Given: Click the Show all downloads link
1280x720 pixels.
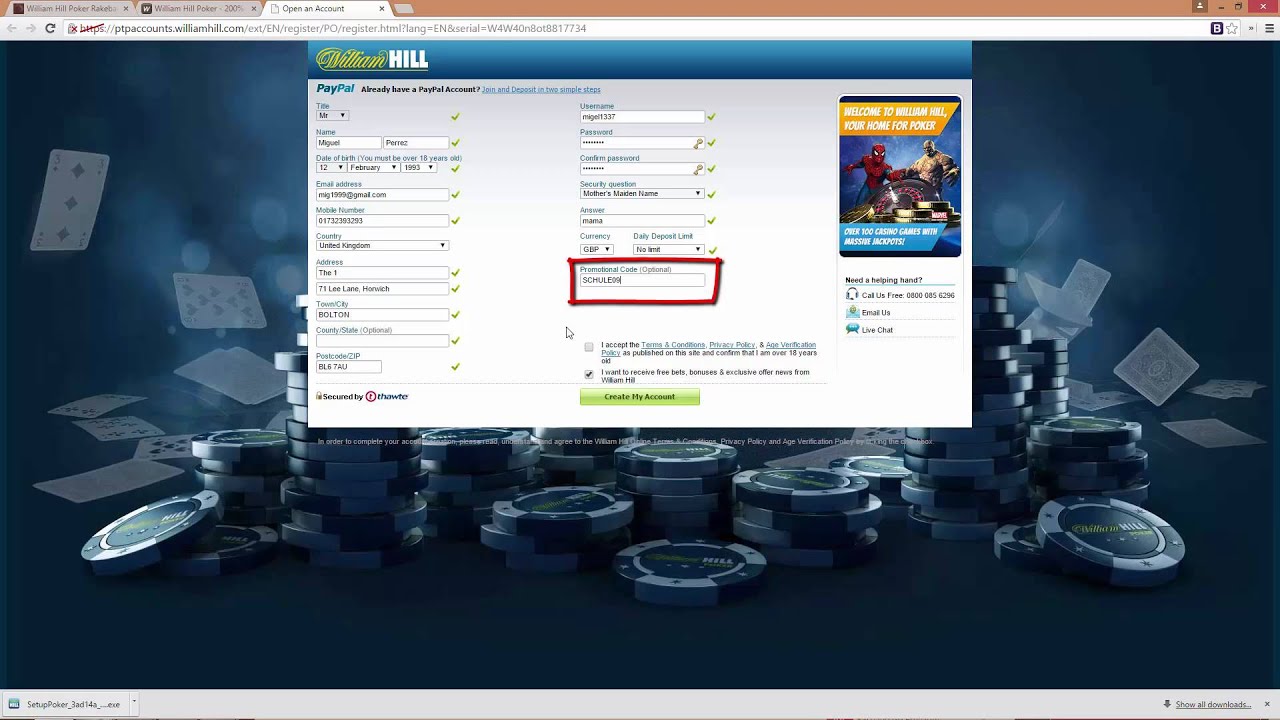Looking at the screenshot, I should (1213, 704).
